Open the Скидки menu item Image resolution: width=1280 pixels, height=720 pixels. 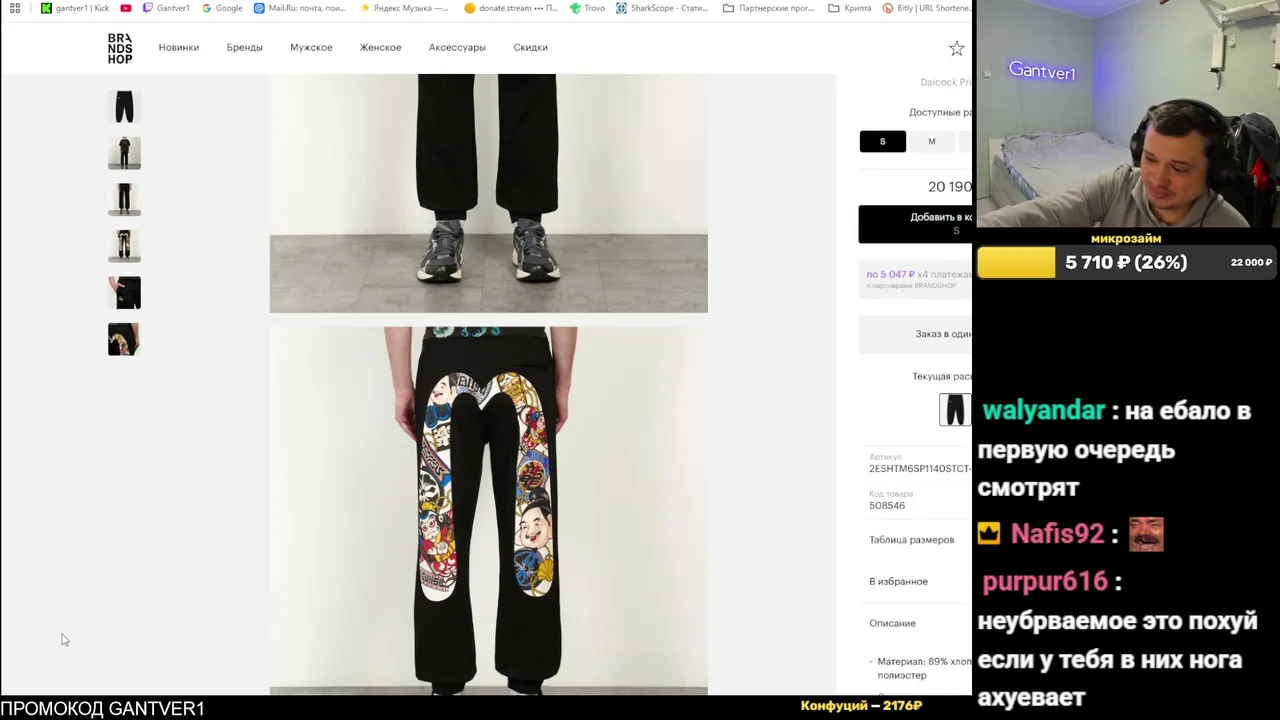pos(530,47)
